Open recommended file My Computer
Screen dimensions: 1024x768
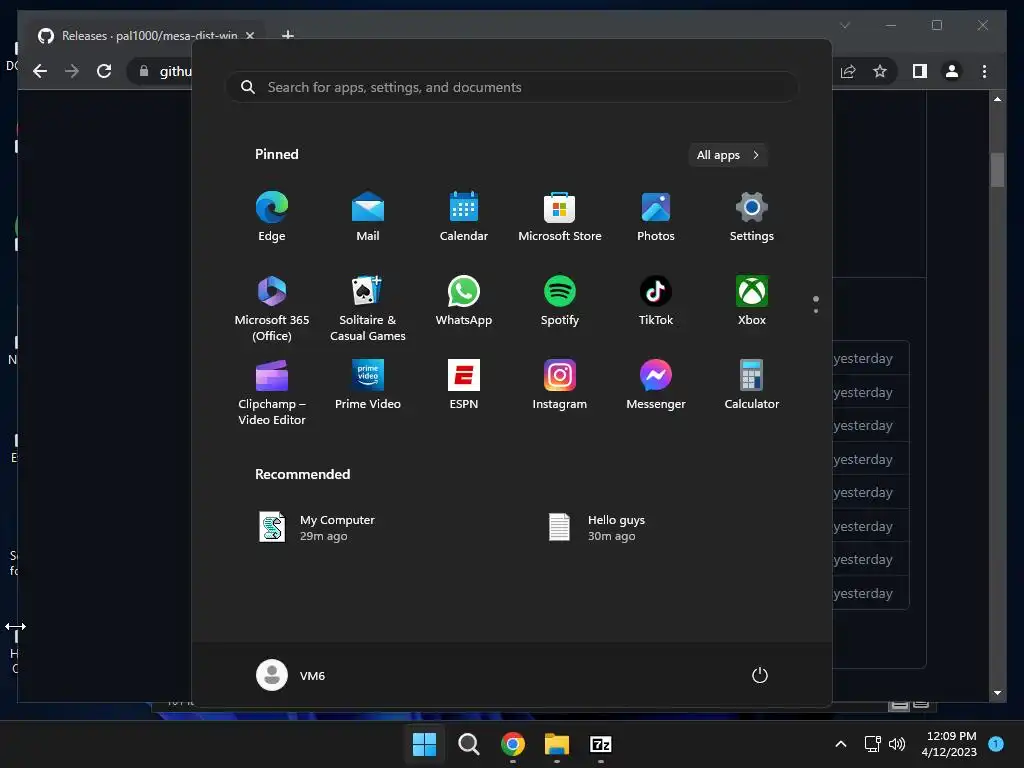coord(317,528)
